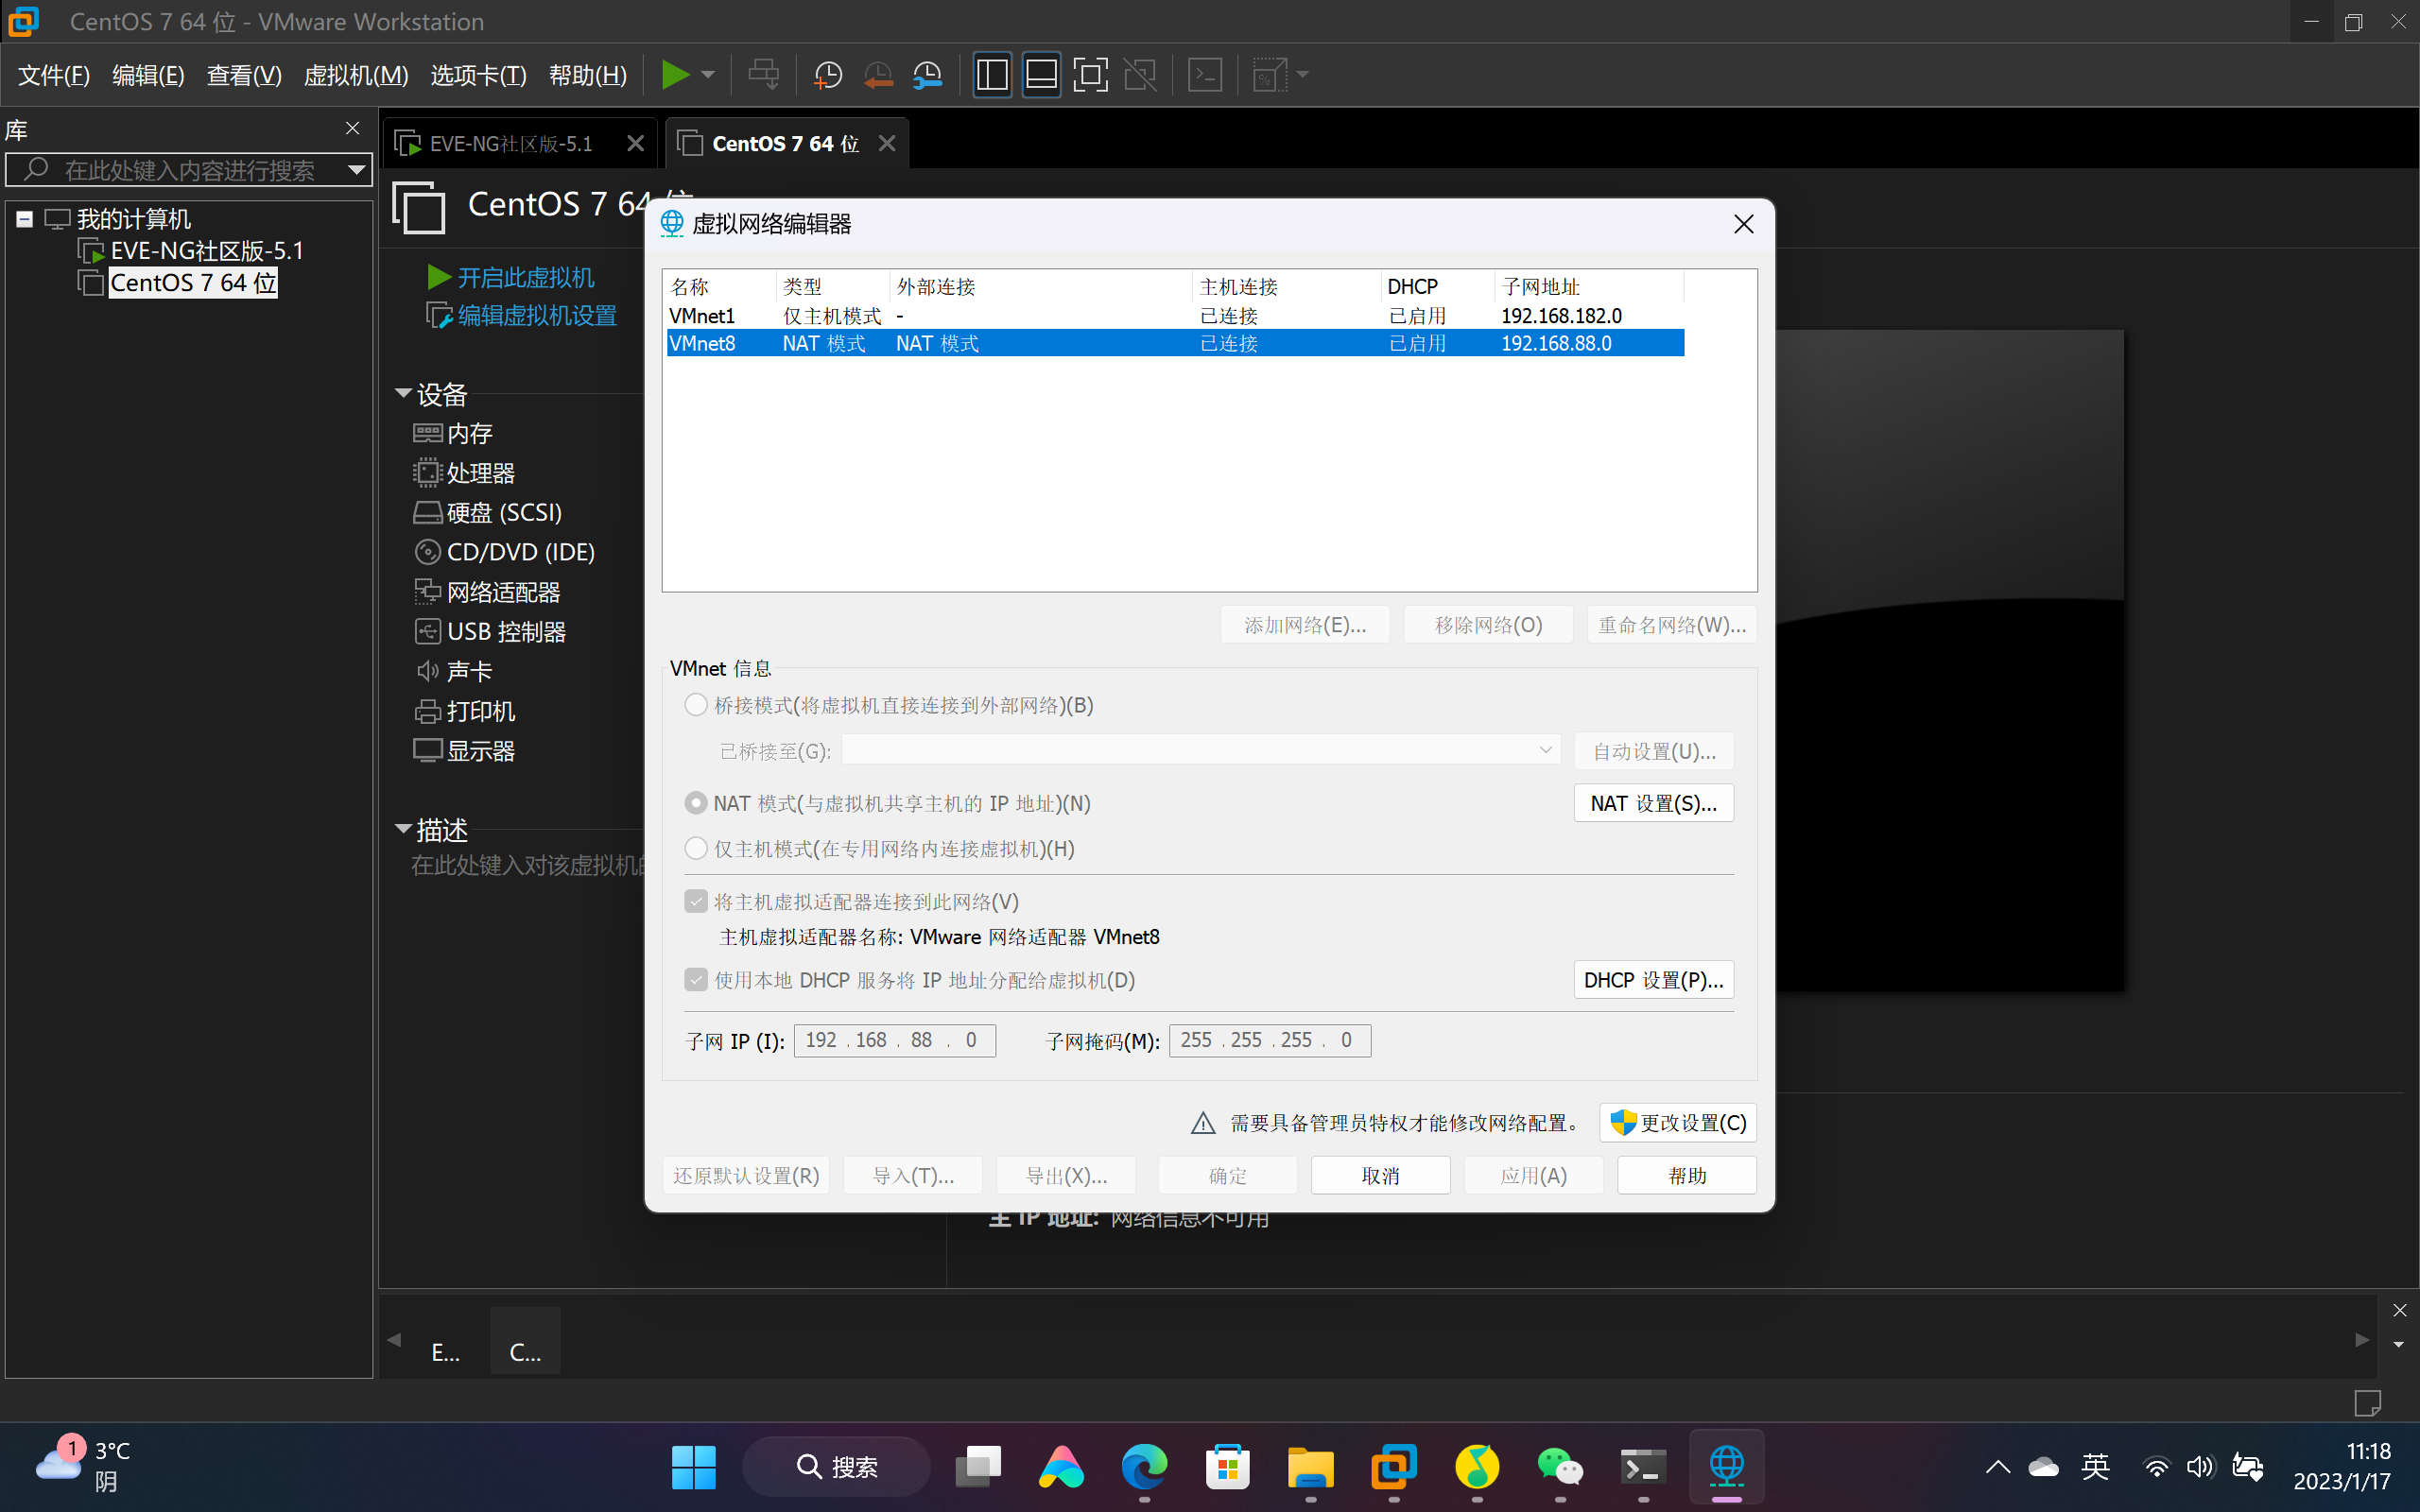Click the send Ctrl+Alt+Del toolbar icon
The image size is (2420, 1512).
[764, 75]
